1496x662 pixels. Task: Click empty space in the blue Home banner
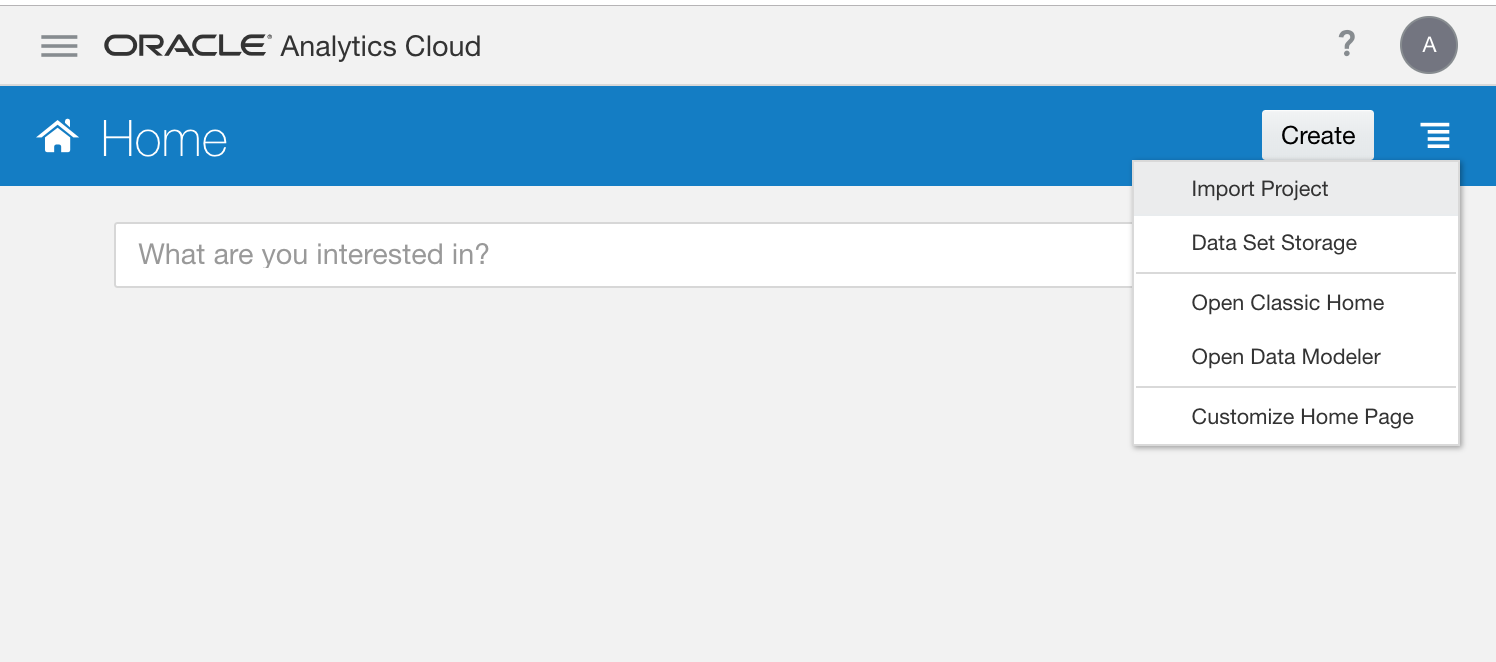click(x=700, y=136)
